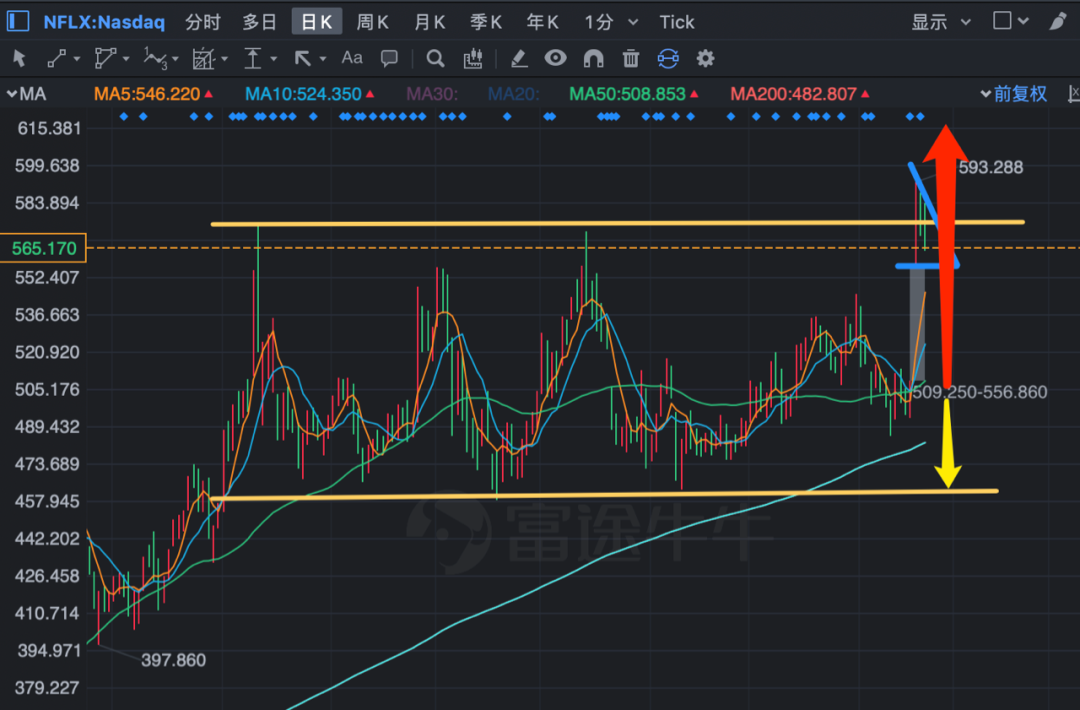Switch to 月K monthly chart tab
The image size is (1080, 710).
tap(429, 22)
